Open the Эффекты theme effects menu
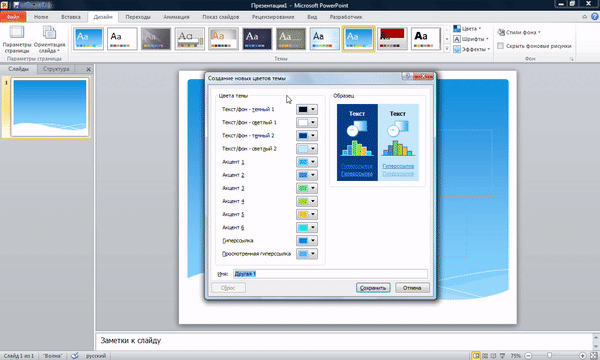Image resolution: width=600 pixels, height=360 pixels. click(x=472, y=49)
